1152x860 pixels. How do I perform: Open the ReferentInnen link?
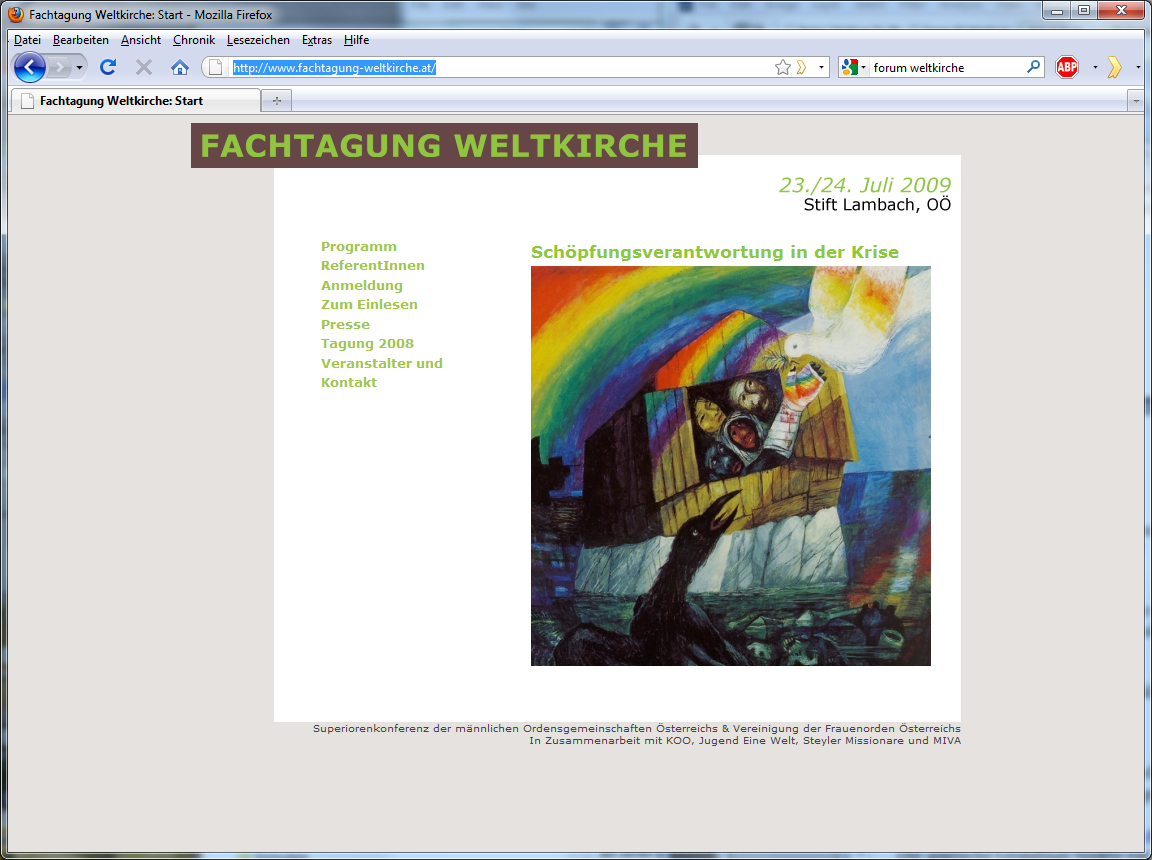coord(372,266)
